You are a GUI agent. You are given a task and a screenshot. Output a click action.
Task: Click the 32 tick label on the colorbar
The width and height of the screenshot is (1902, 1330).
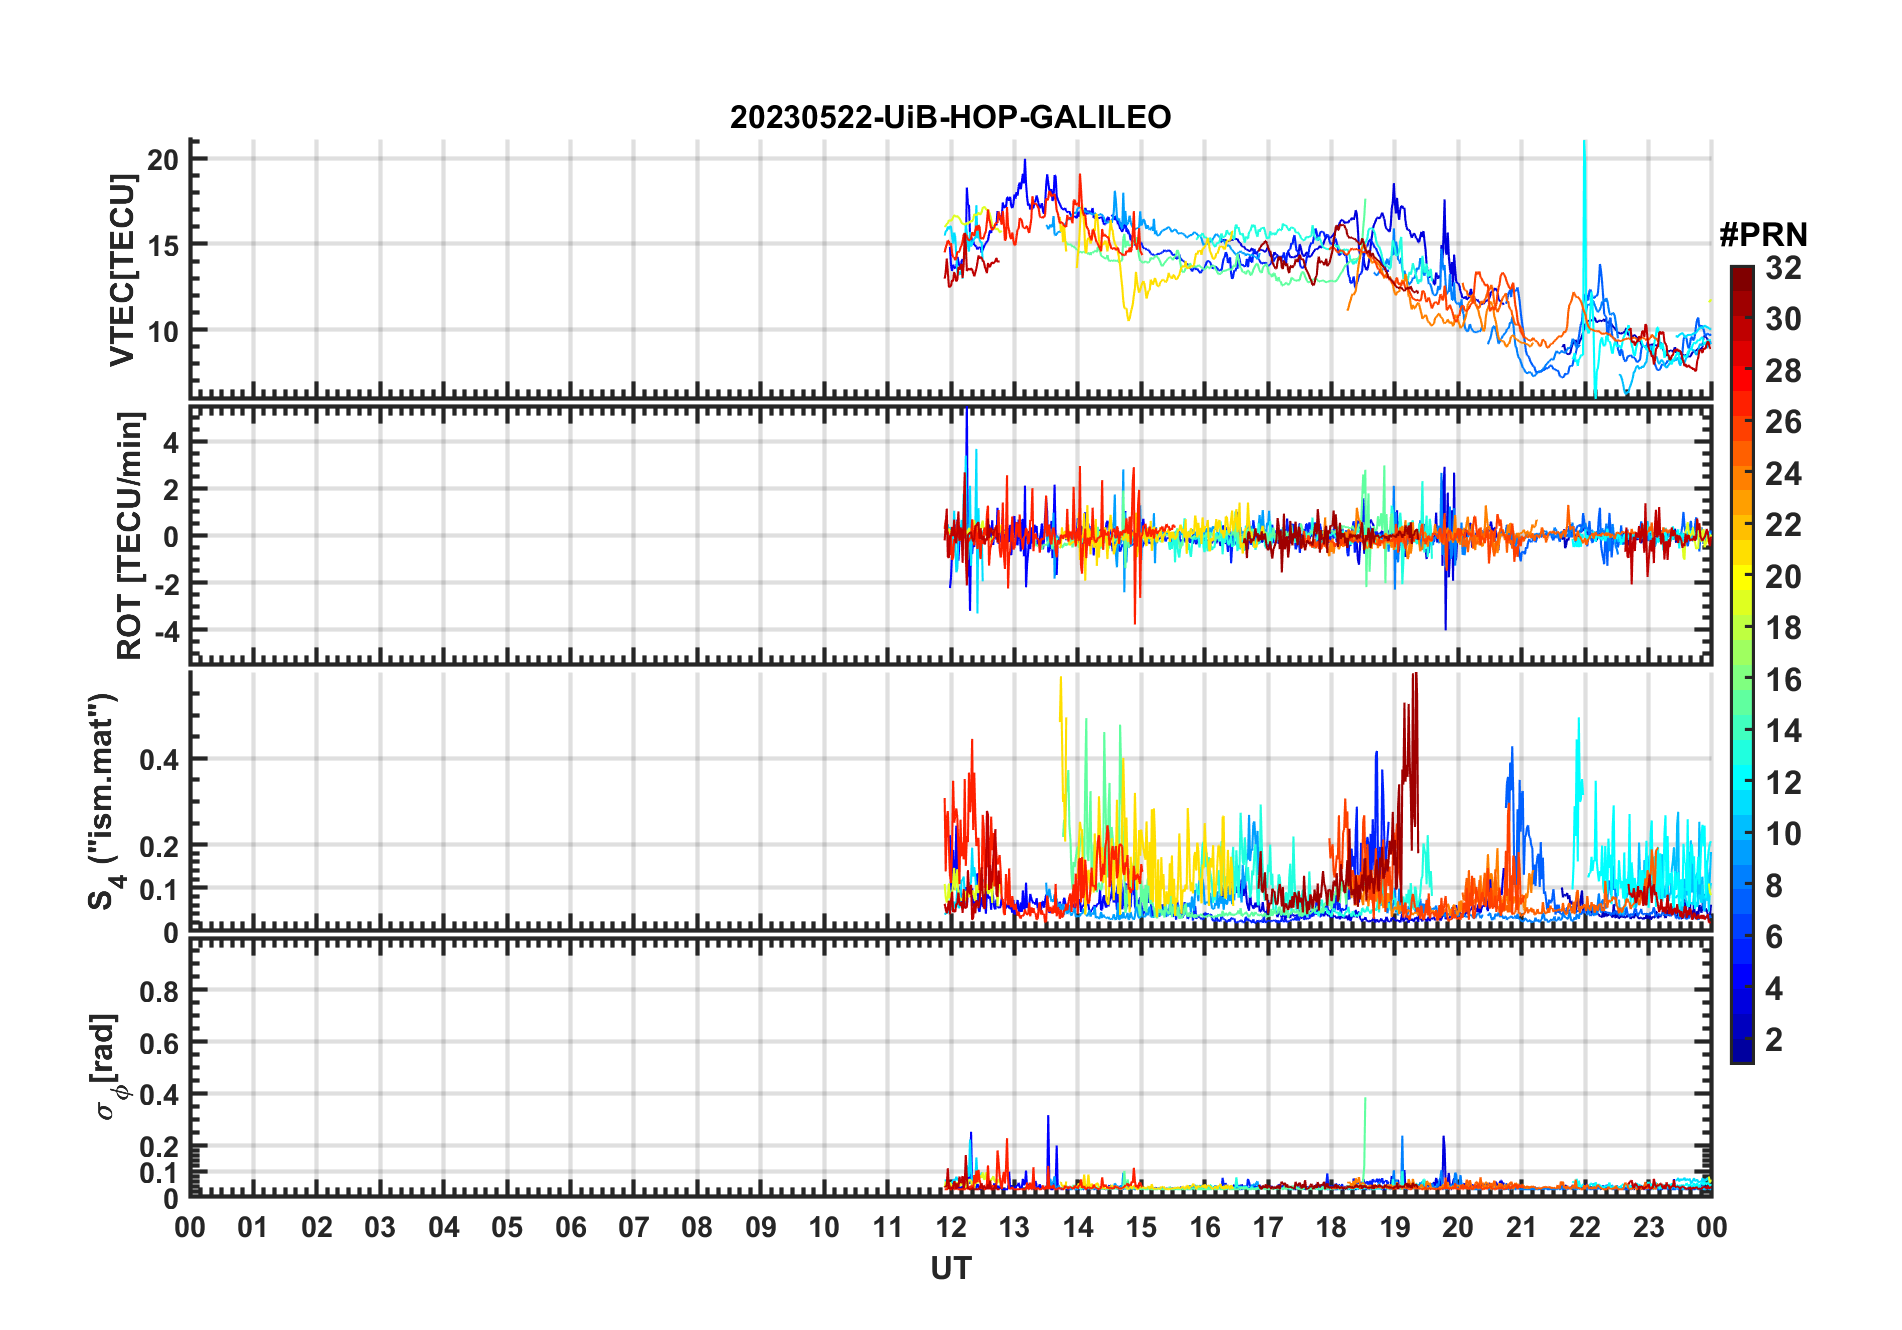coord(1783,268)
